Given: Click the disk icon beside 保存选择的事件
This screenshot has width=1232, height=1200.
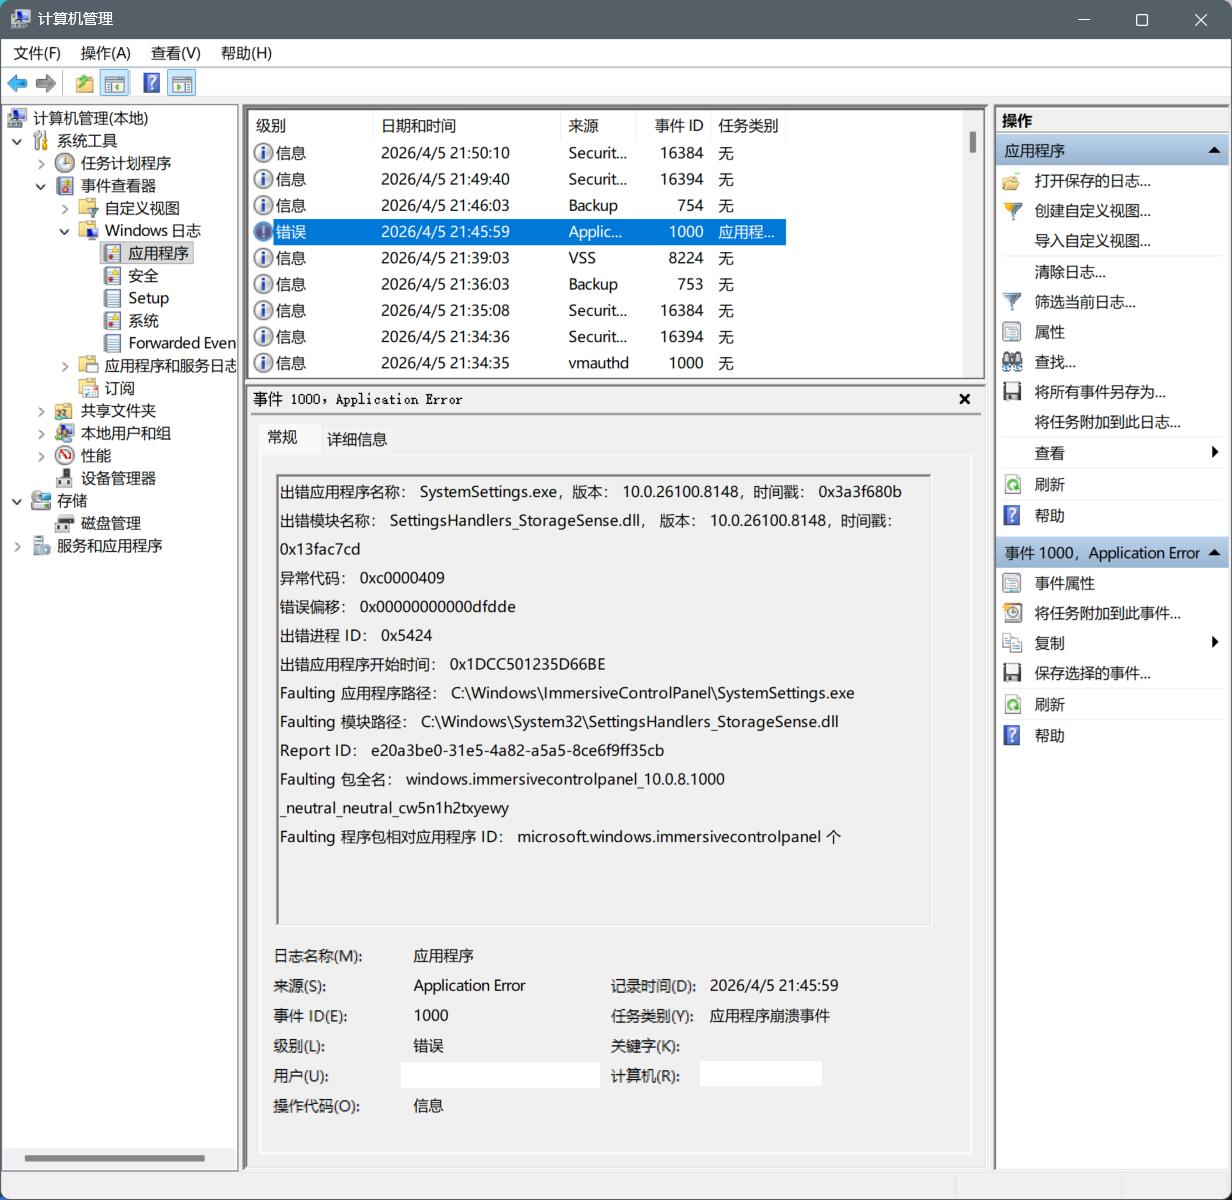Looking at the screenshot, I should [1012, 673].
